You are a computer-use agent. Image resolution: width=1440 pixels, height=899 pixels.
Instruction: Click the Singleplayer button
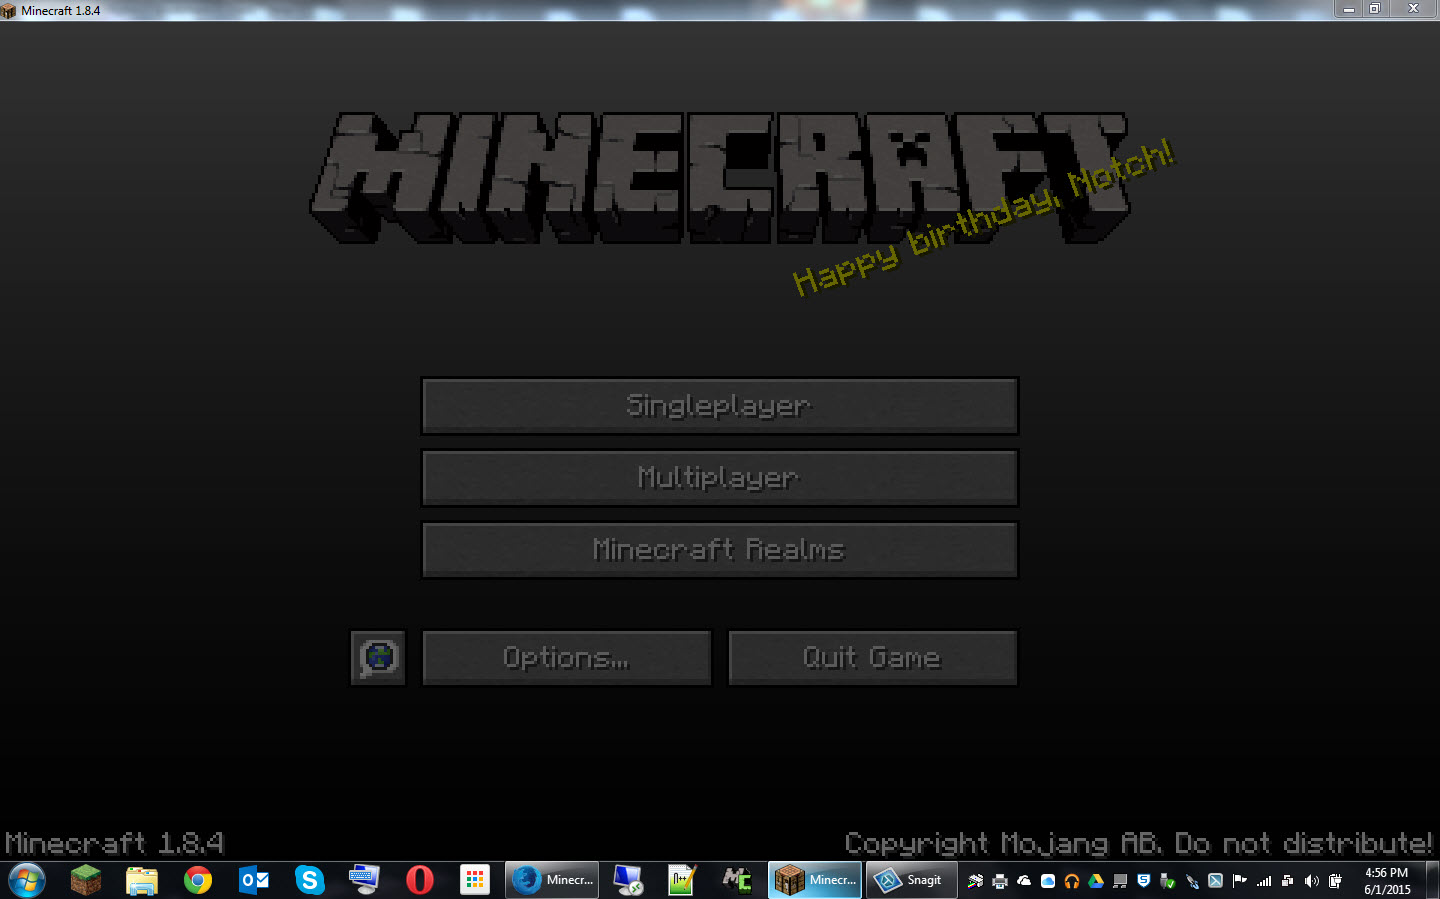tap(720, 406)
